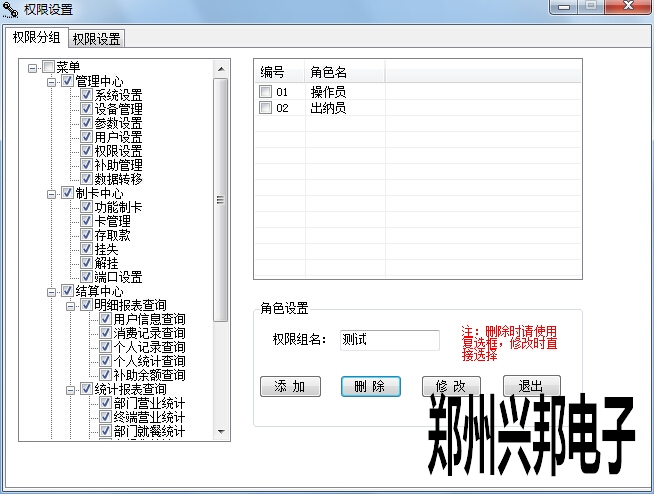Uncheck the 统计报表查询 checkbox
The height and width of the screenshot is (494, 654).
coord(86,389)
